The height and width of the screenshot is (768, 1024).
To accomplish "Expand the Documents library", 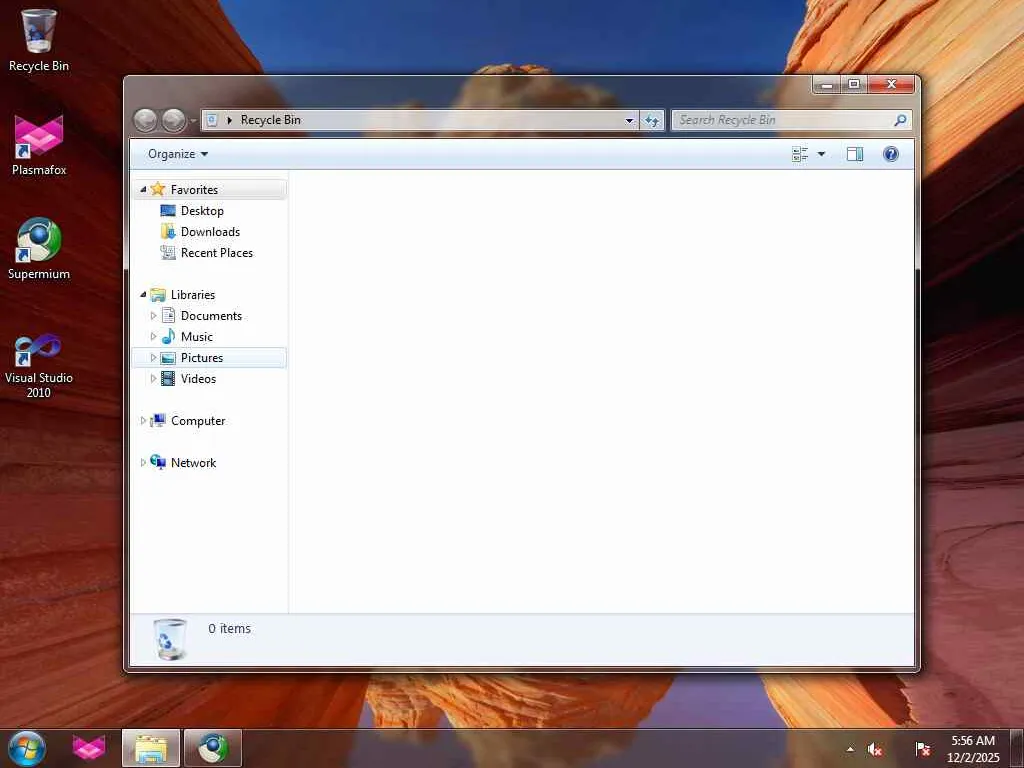I will click(x=153, y=316).
